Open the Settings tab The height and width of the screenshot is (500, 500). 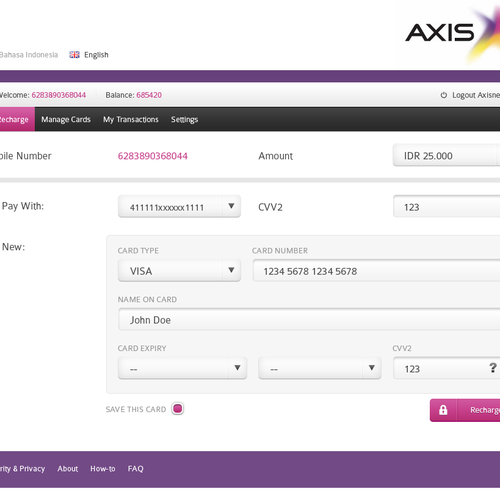[x=184, y=119]
